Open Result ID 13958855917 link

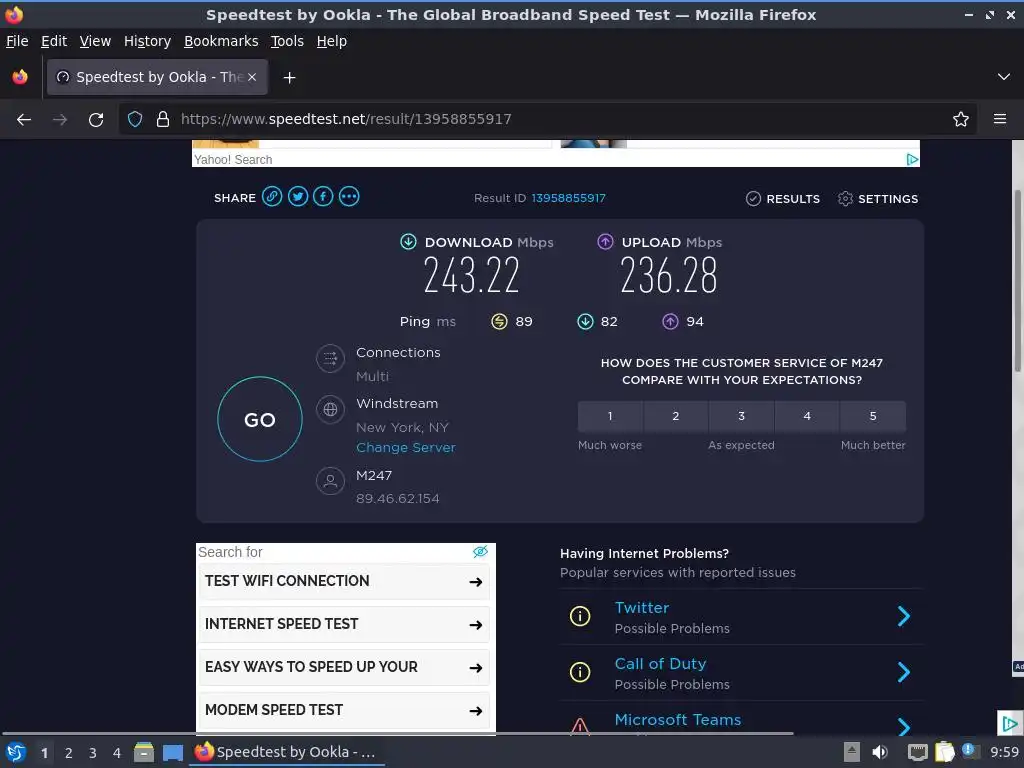pyautogui.click(x=568, y=198)
